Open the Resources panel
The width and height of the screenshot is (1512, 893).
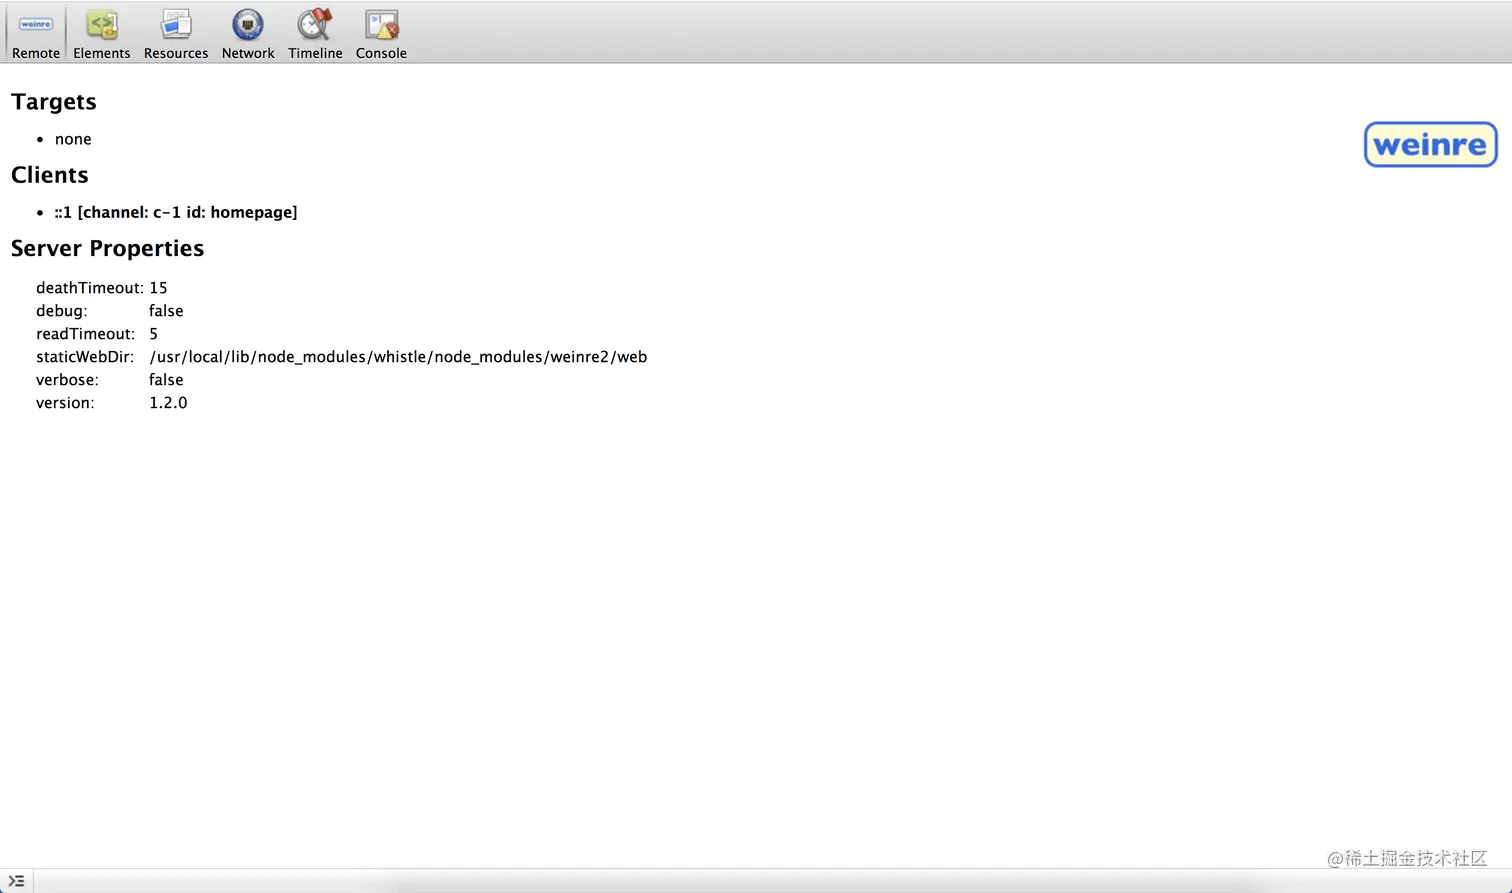pyautogui.click(x=176, y=34)
